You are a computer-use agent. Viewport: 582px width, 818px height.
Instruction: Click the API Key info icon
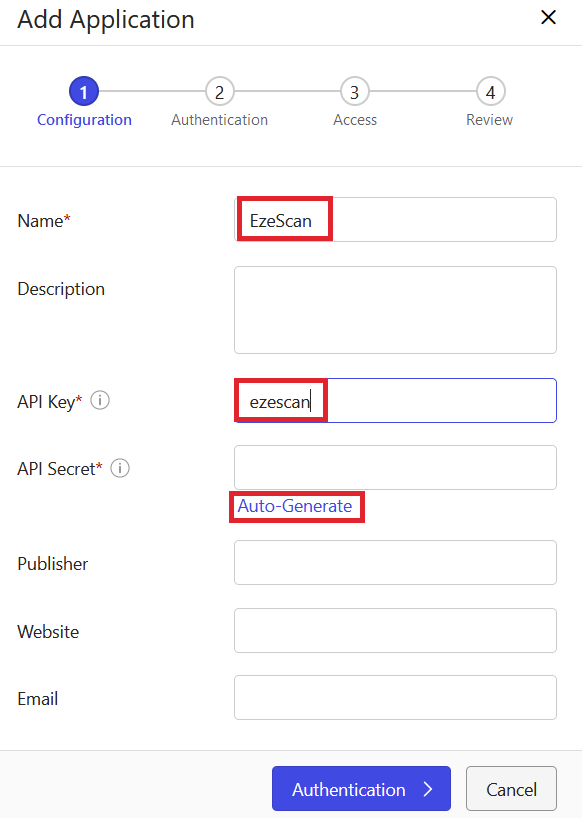(x=100, y=401)
